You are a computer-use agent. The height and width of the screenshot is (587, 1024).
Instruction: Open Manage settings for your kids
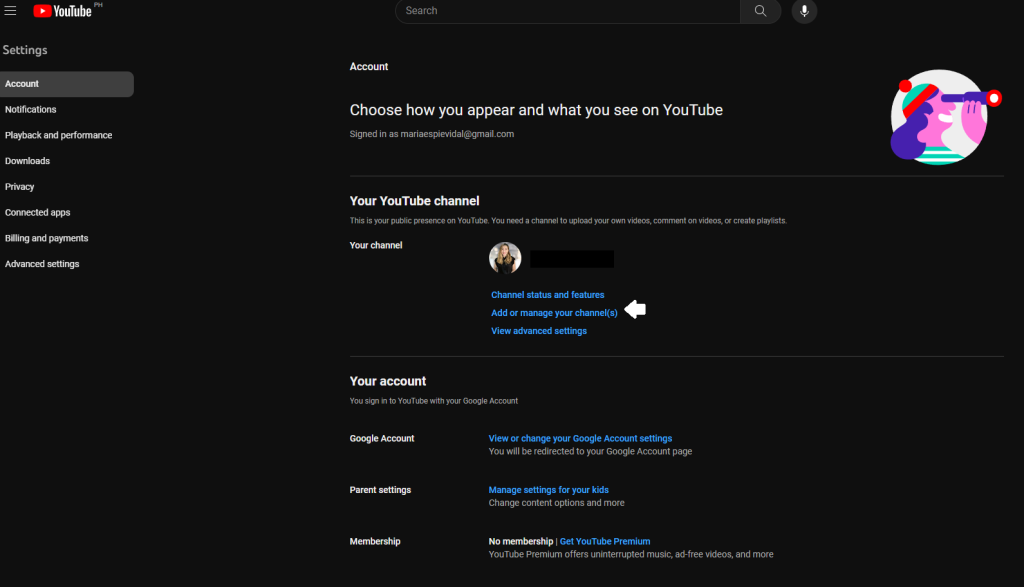tap(549, 490)
